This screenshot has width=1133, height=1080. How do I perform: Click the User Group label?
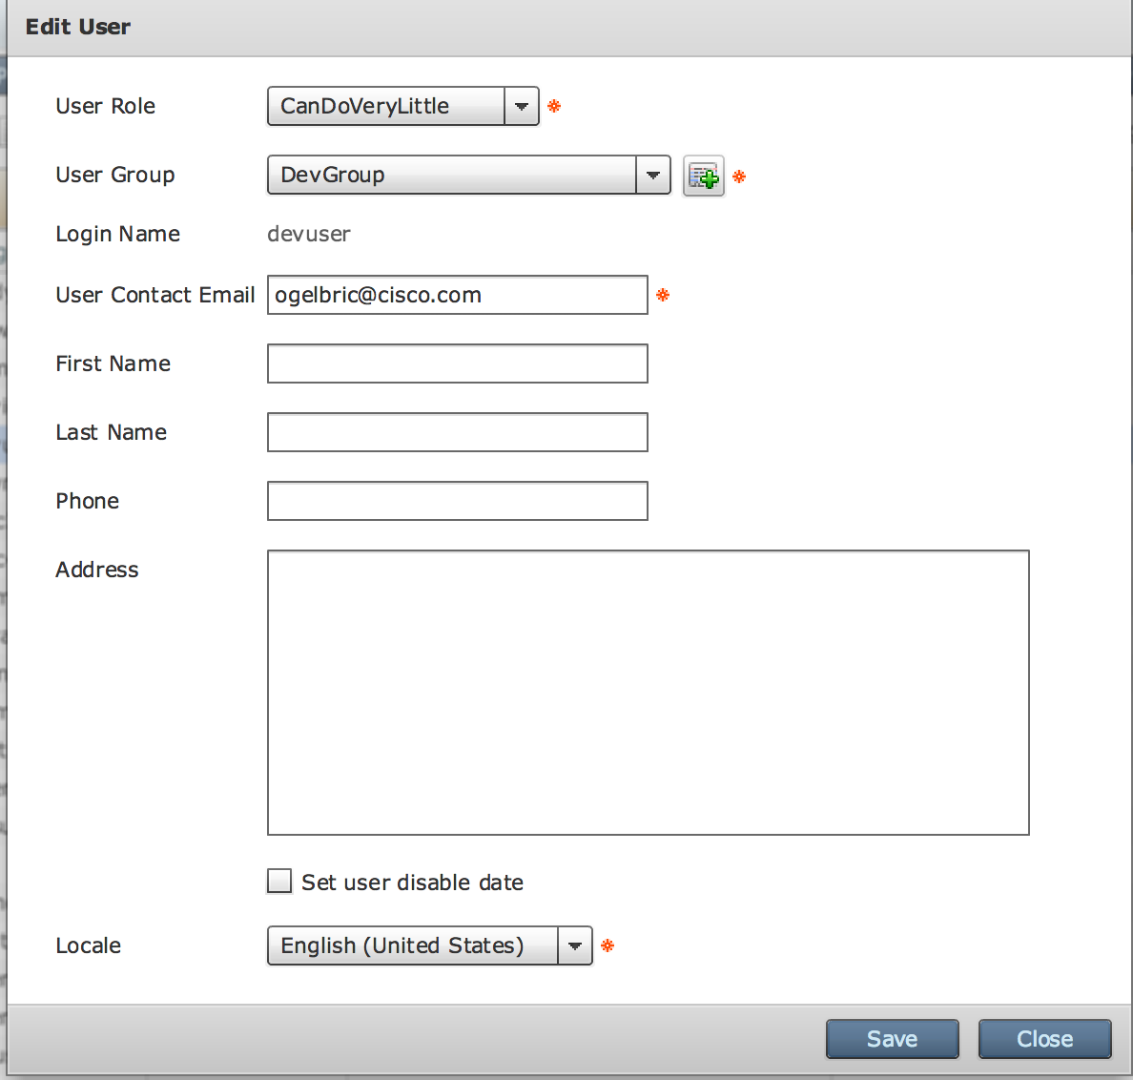pos(115,175)
